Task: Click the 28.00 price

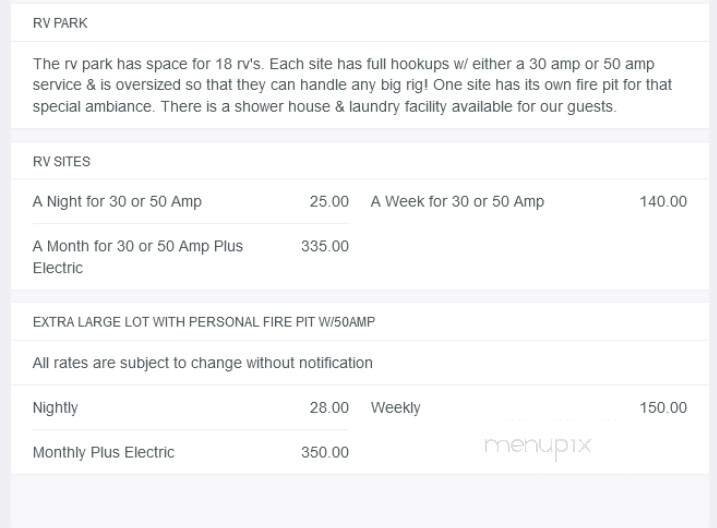Action: pyautogui.click(x=329, y=408)
